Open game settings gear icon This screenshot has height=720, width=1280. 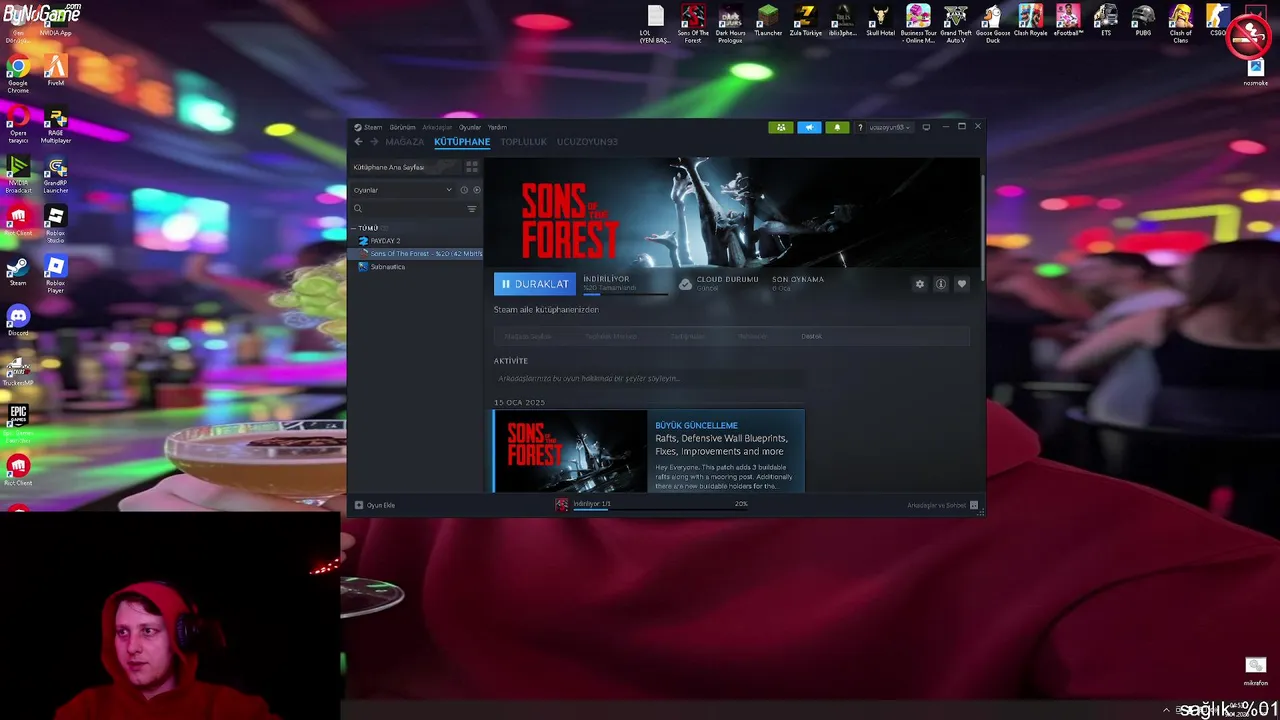click(920, 284)
